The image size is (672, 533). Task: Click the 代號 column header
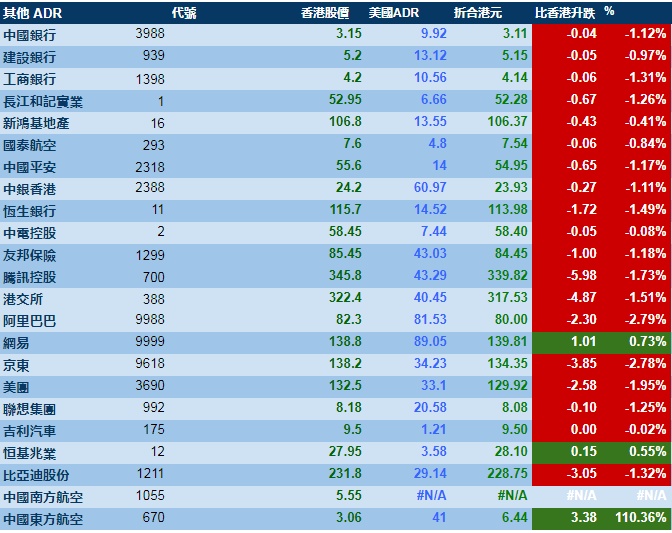coord(184,13)
